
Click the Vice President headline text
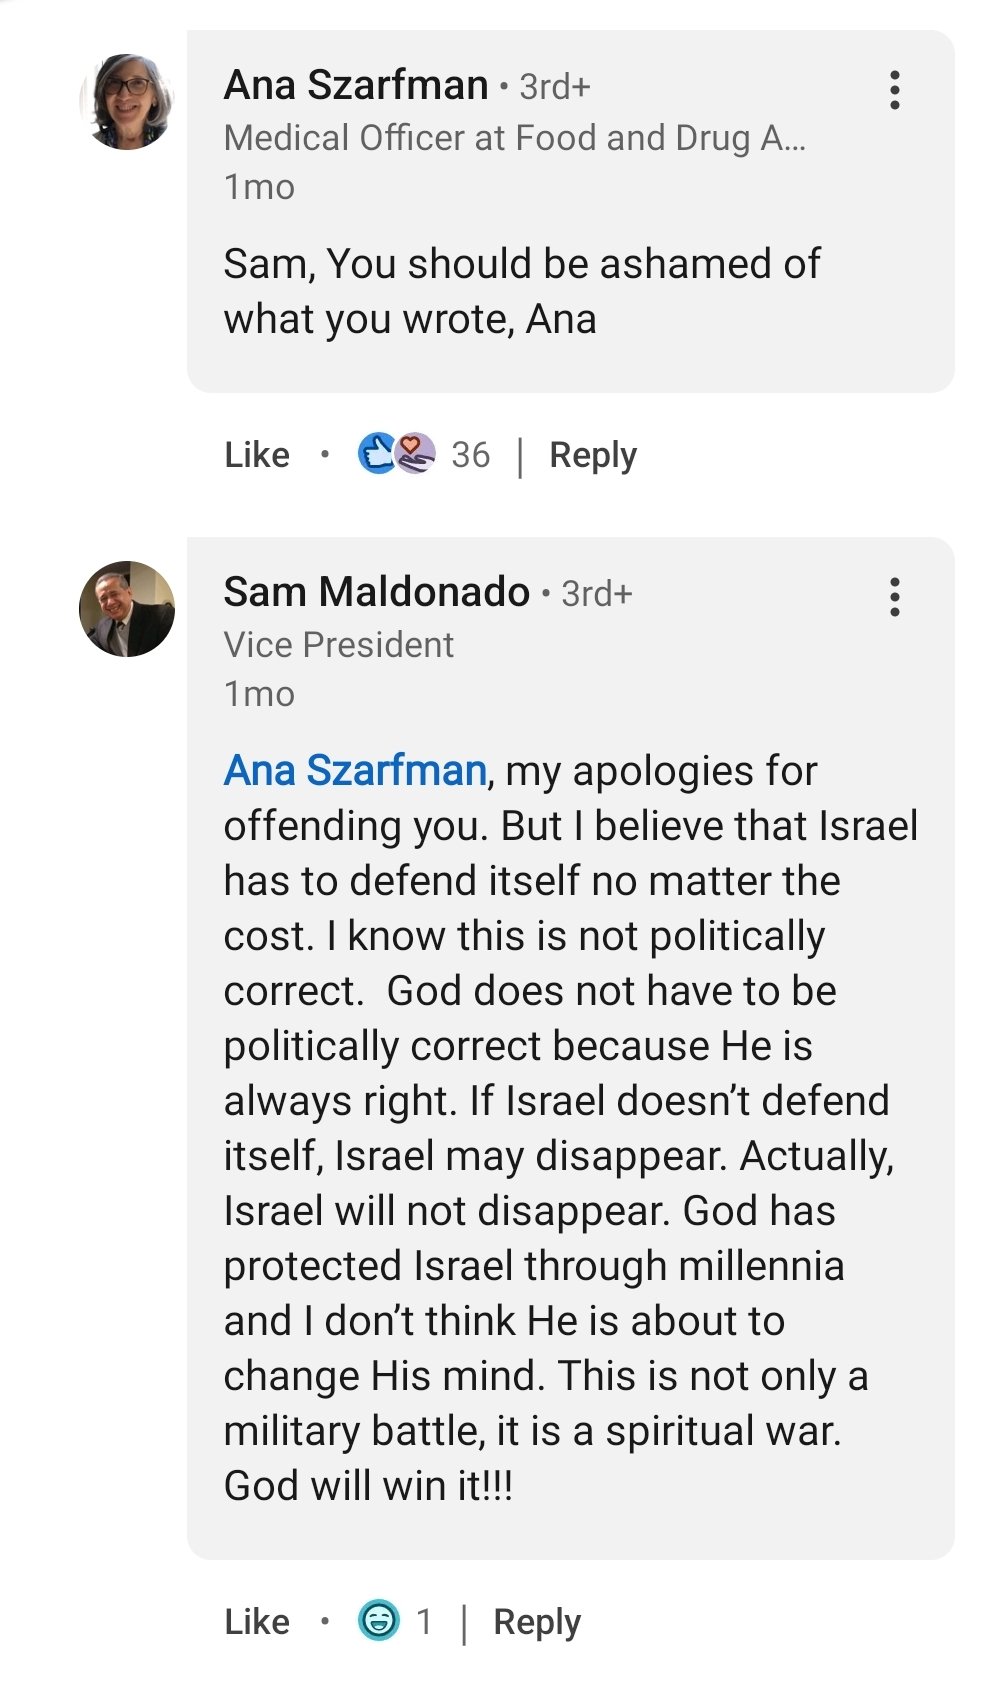pyautogui.click(x=338, y=645)
